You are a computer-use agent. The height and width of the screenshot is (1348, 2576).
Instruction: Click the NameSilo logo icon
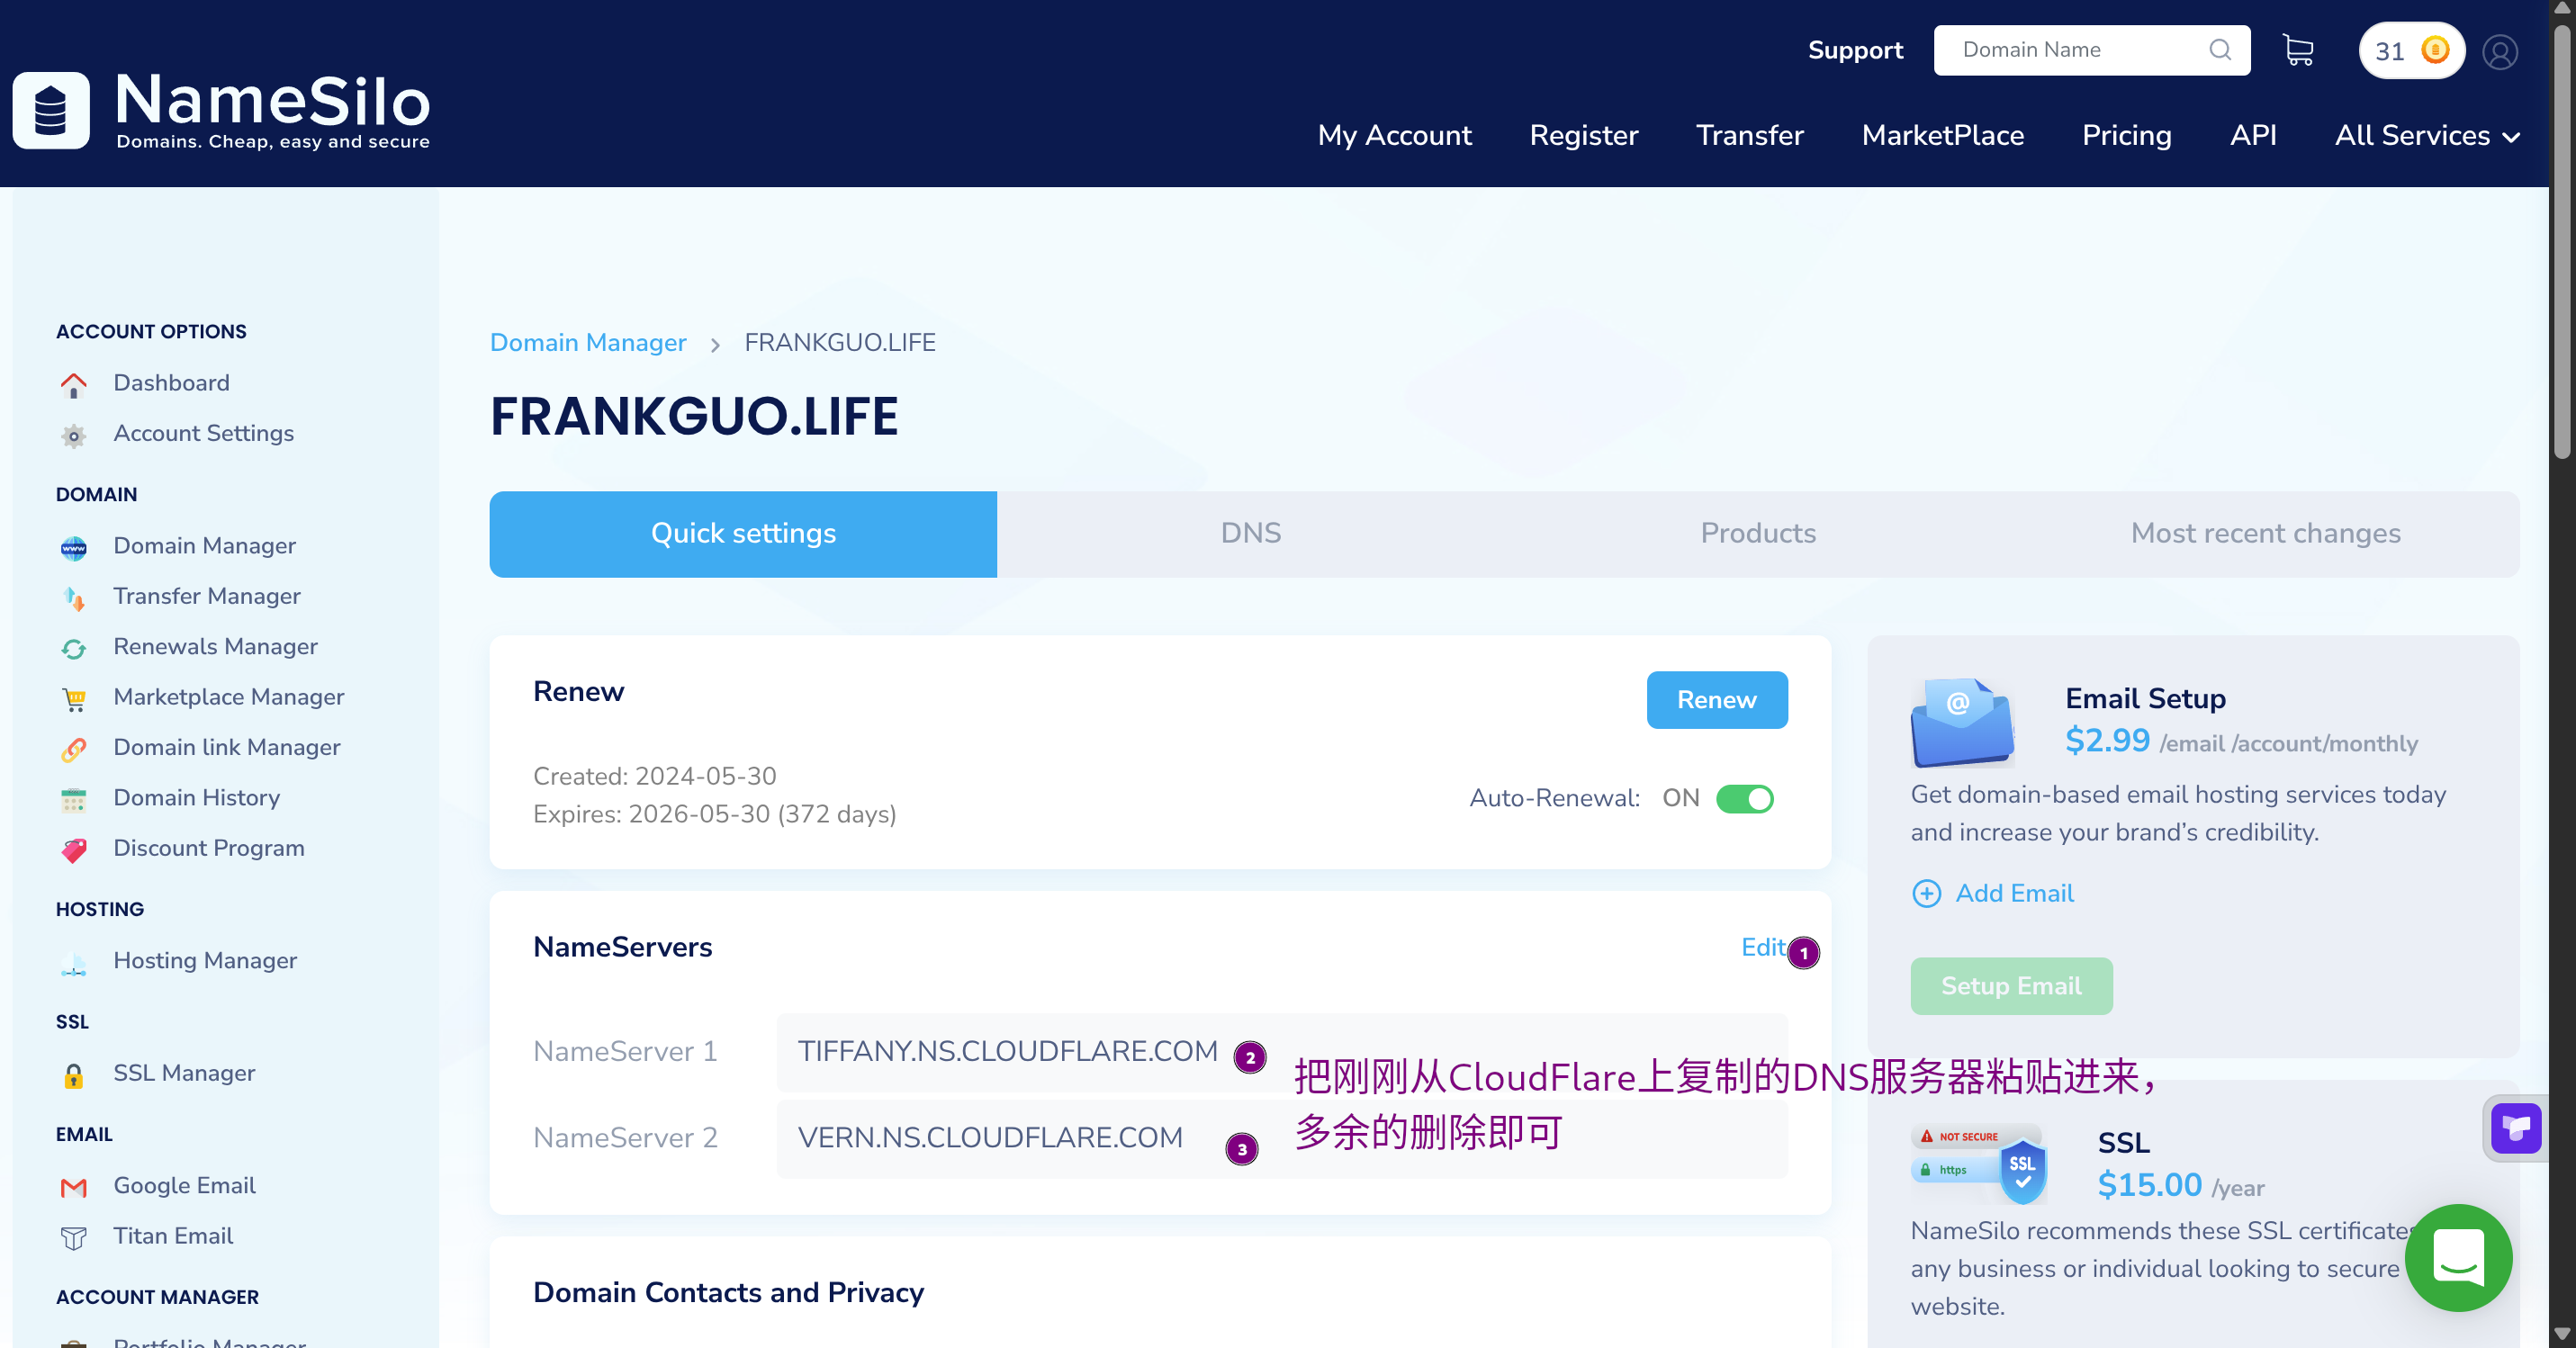[51, 110]
